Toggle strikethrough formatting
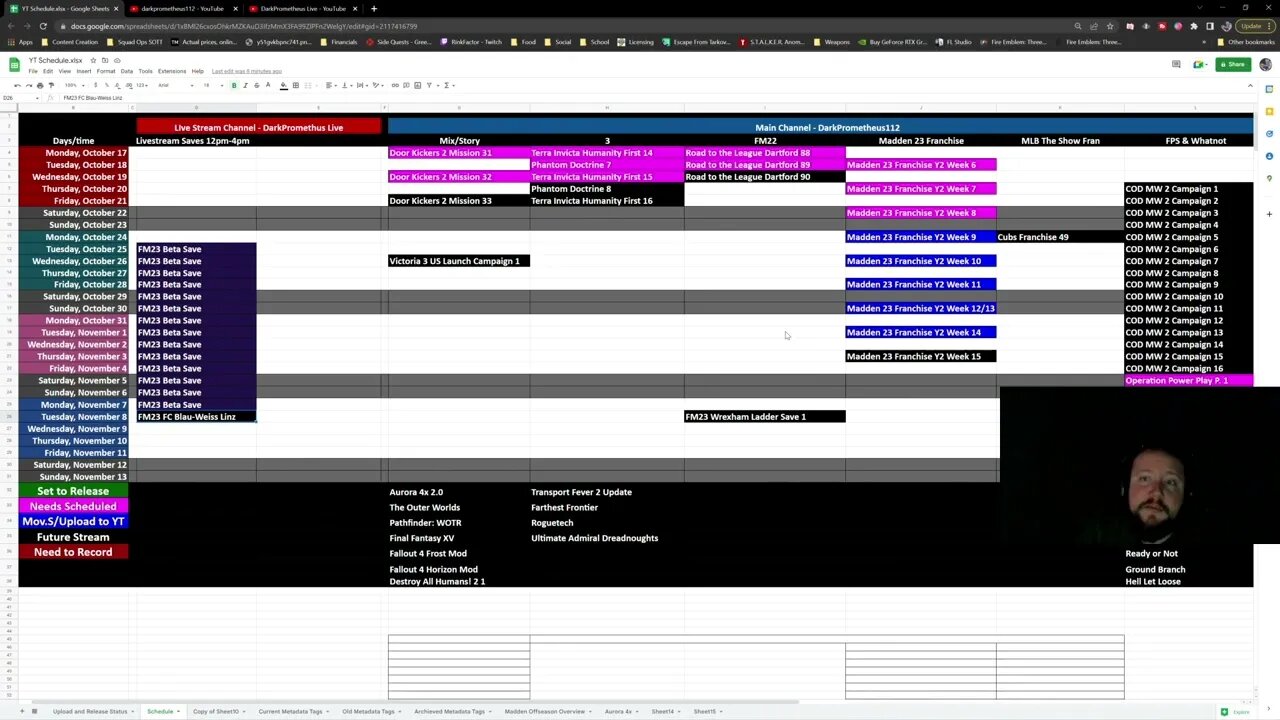The image size is (1280, 720). point(256,85)
